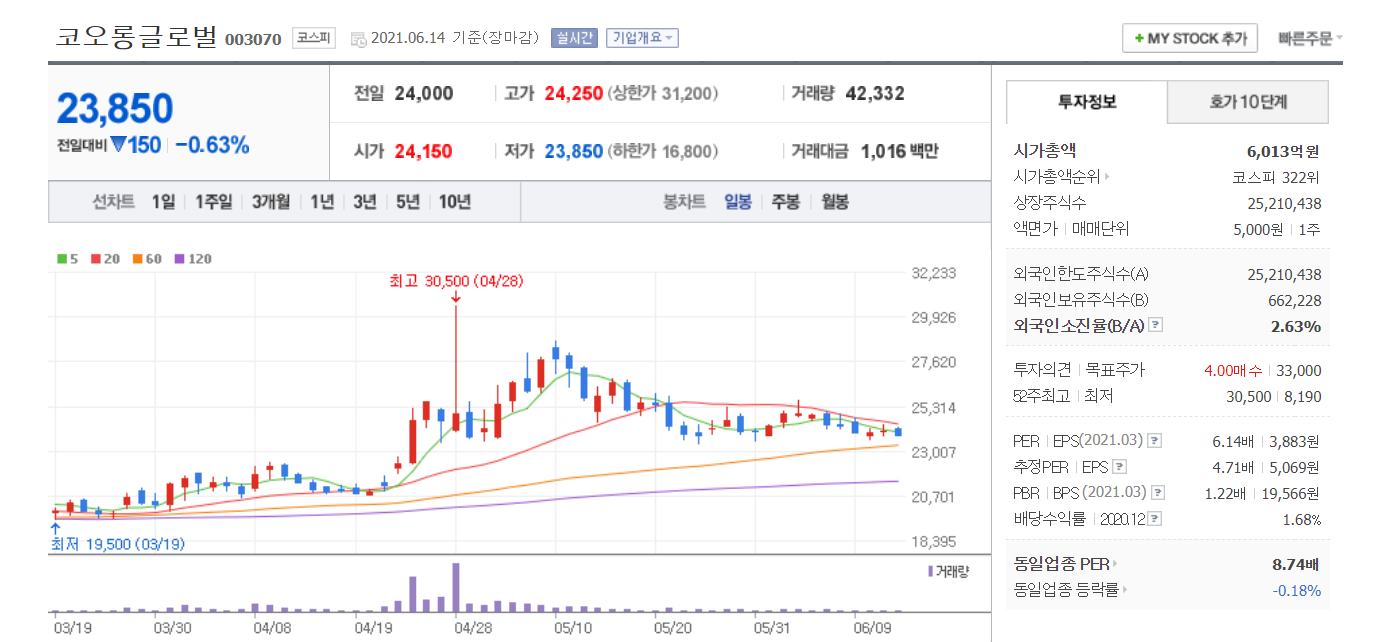Click the help icon beside 배당수익률 2020.12
Viewport: 1382px width, 642px height.
[1155, 519]
